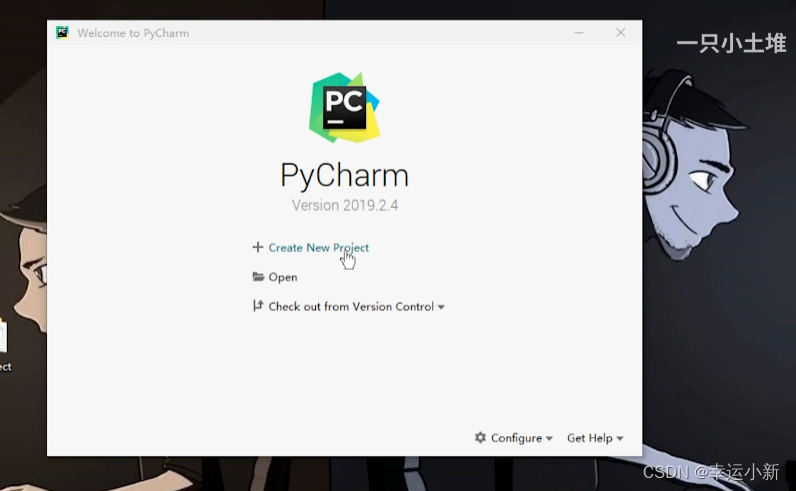
Task: Click the Configure gear icon
Action: tap(480, 437)
